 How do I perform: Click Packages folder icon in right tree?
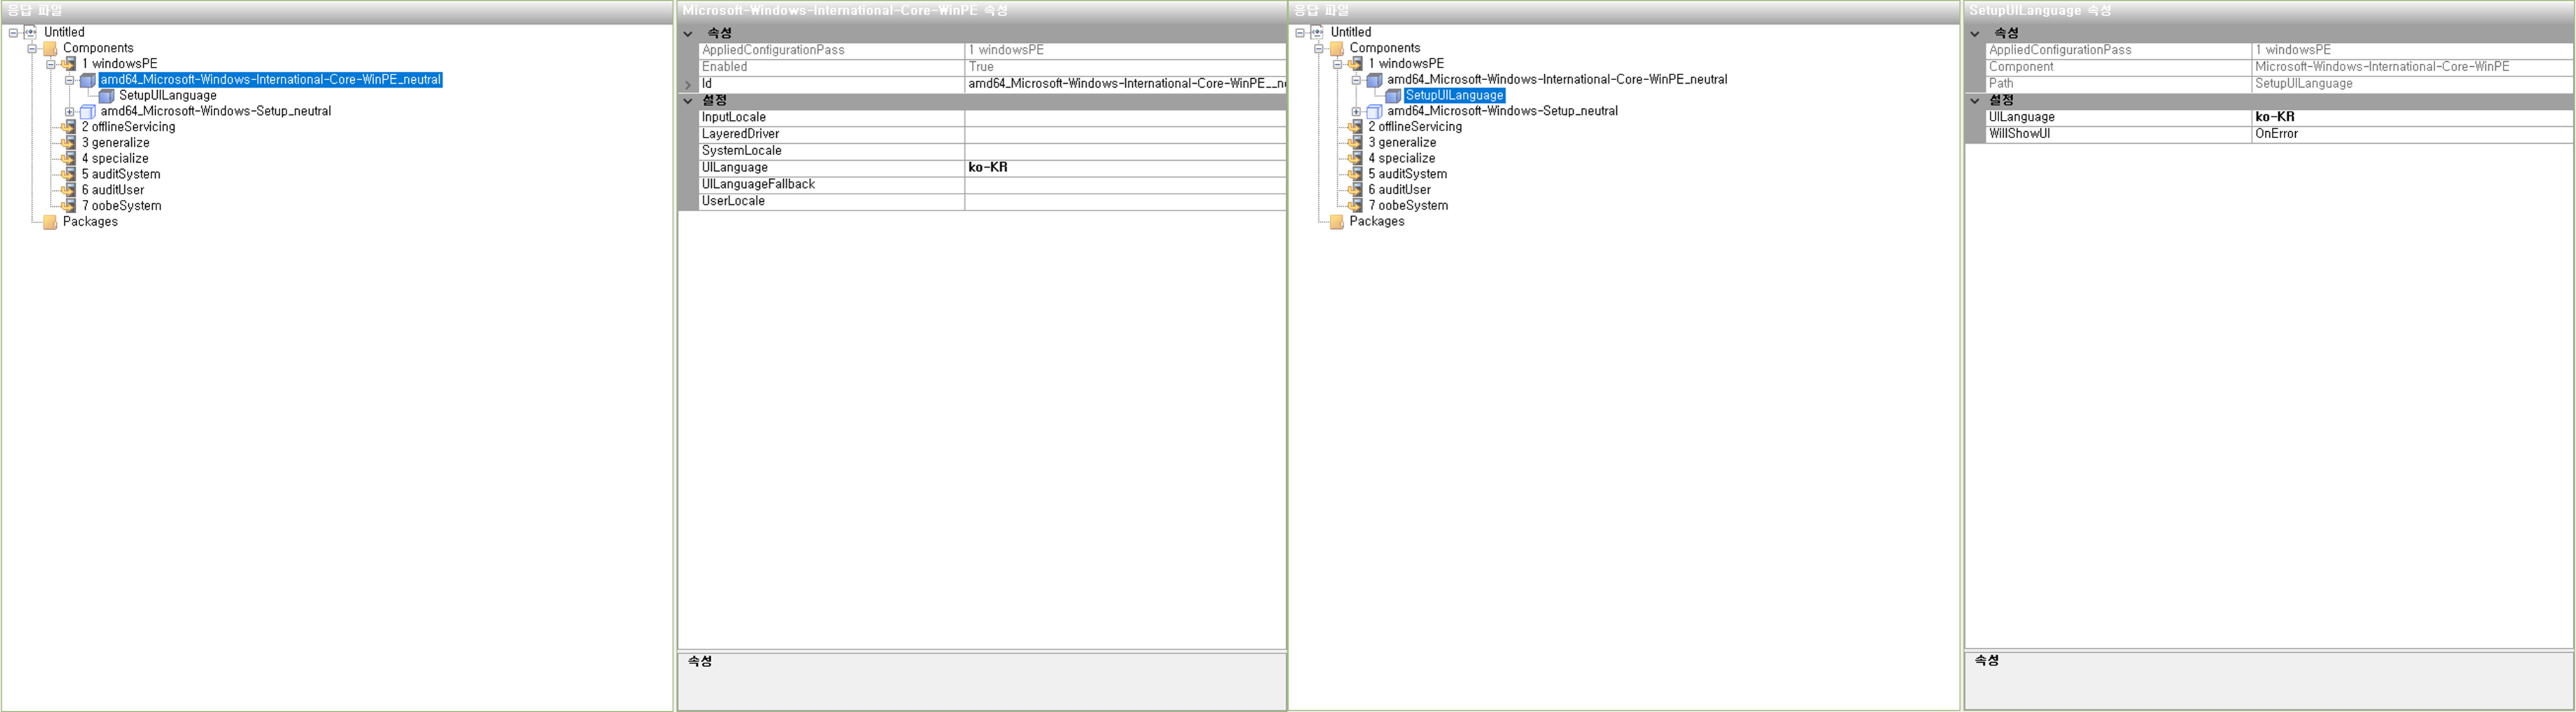pyautogui.click(x=1336, y=222)
